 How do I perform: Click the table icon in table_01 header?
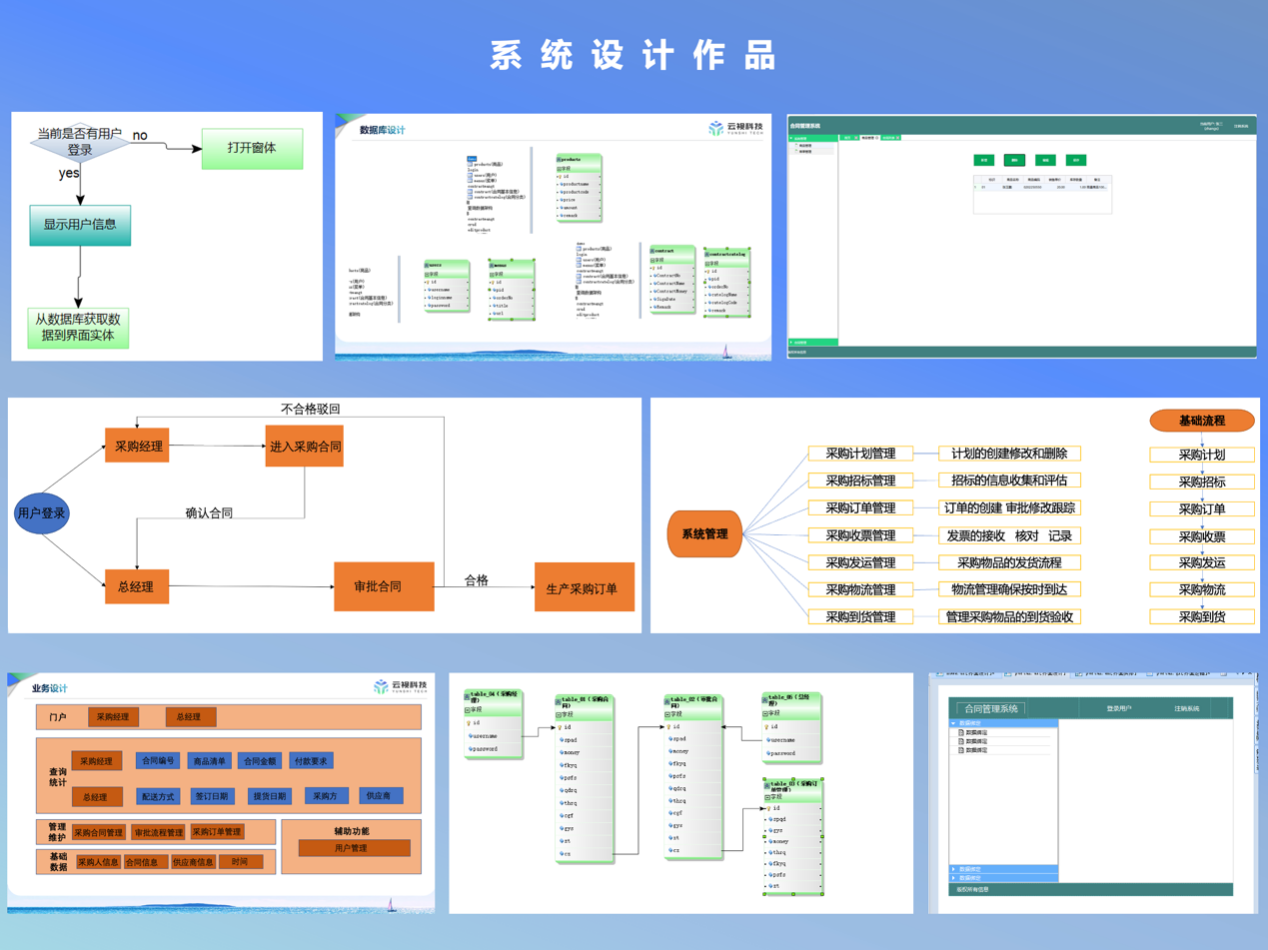tap(558, 700)
